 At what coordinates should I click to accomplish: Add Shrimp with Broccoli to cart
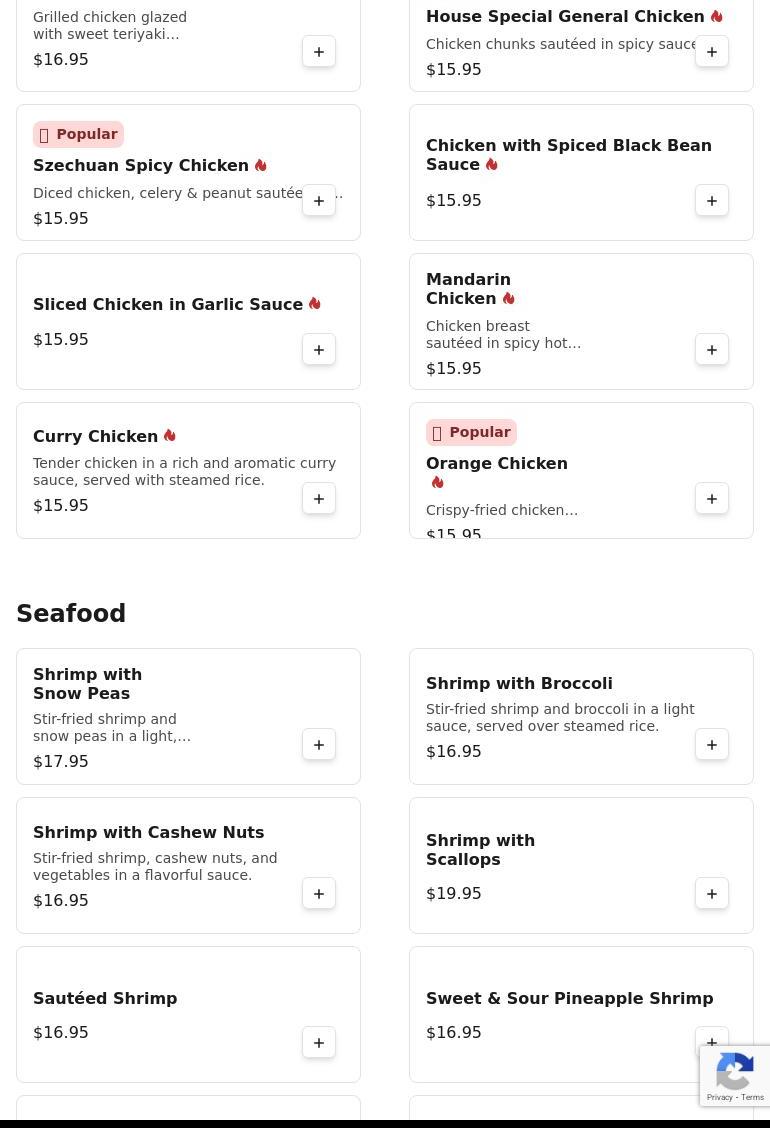(x=712, y=745)
